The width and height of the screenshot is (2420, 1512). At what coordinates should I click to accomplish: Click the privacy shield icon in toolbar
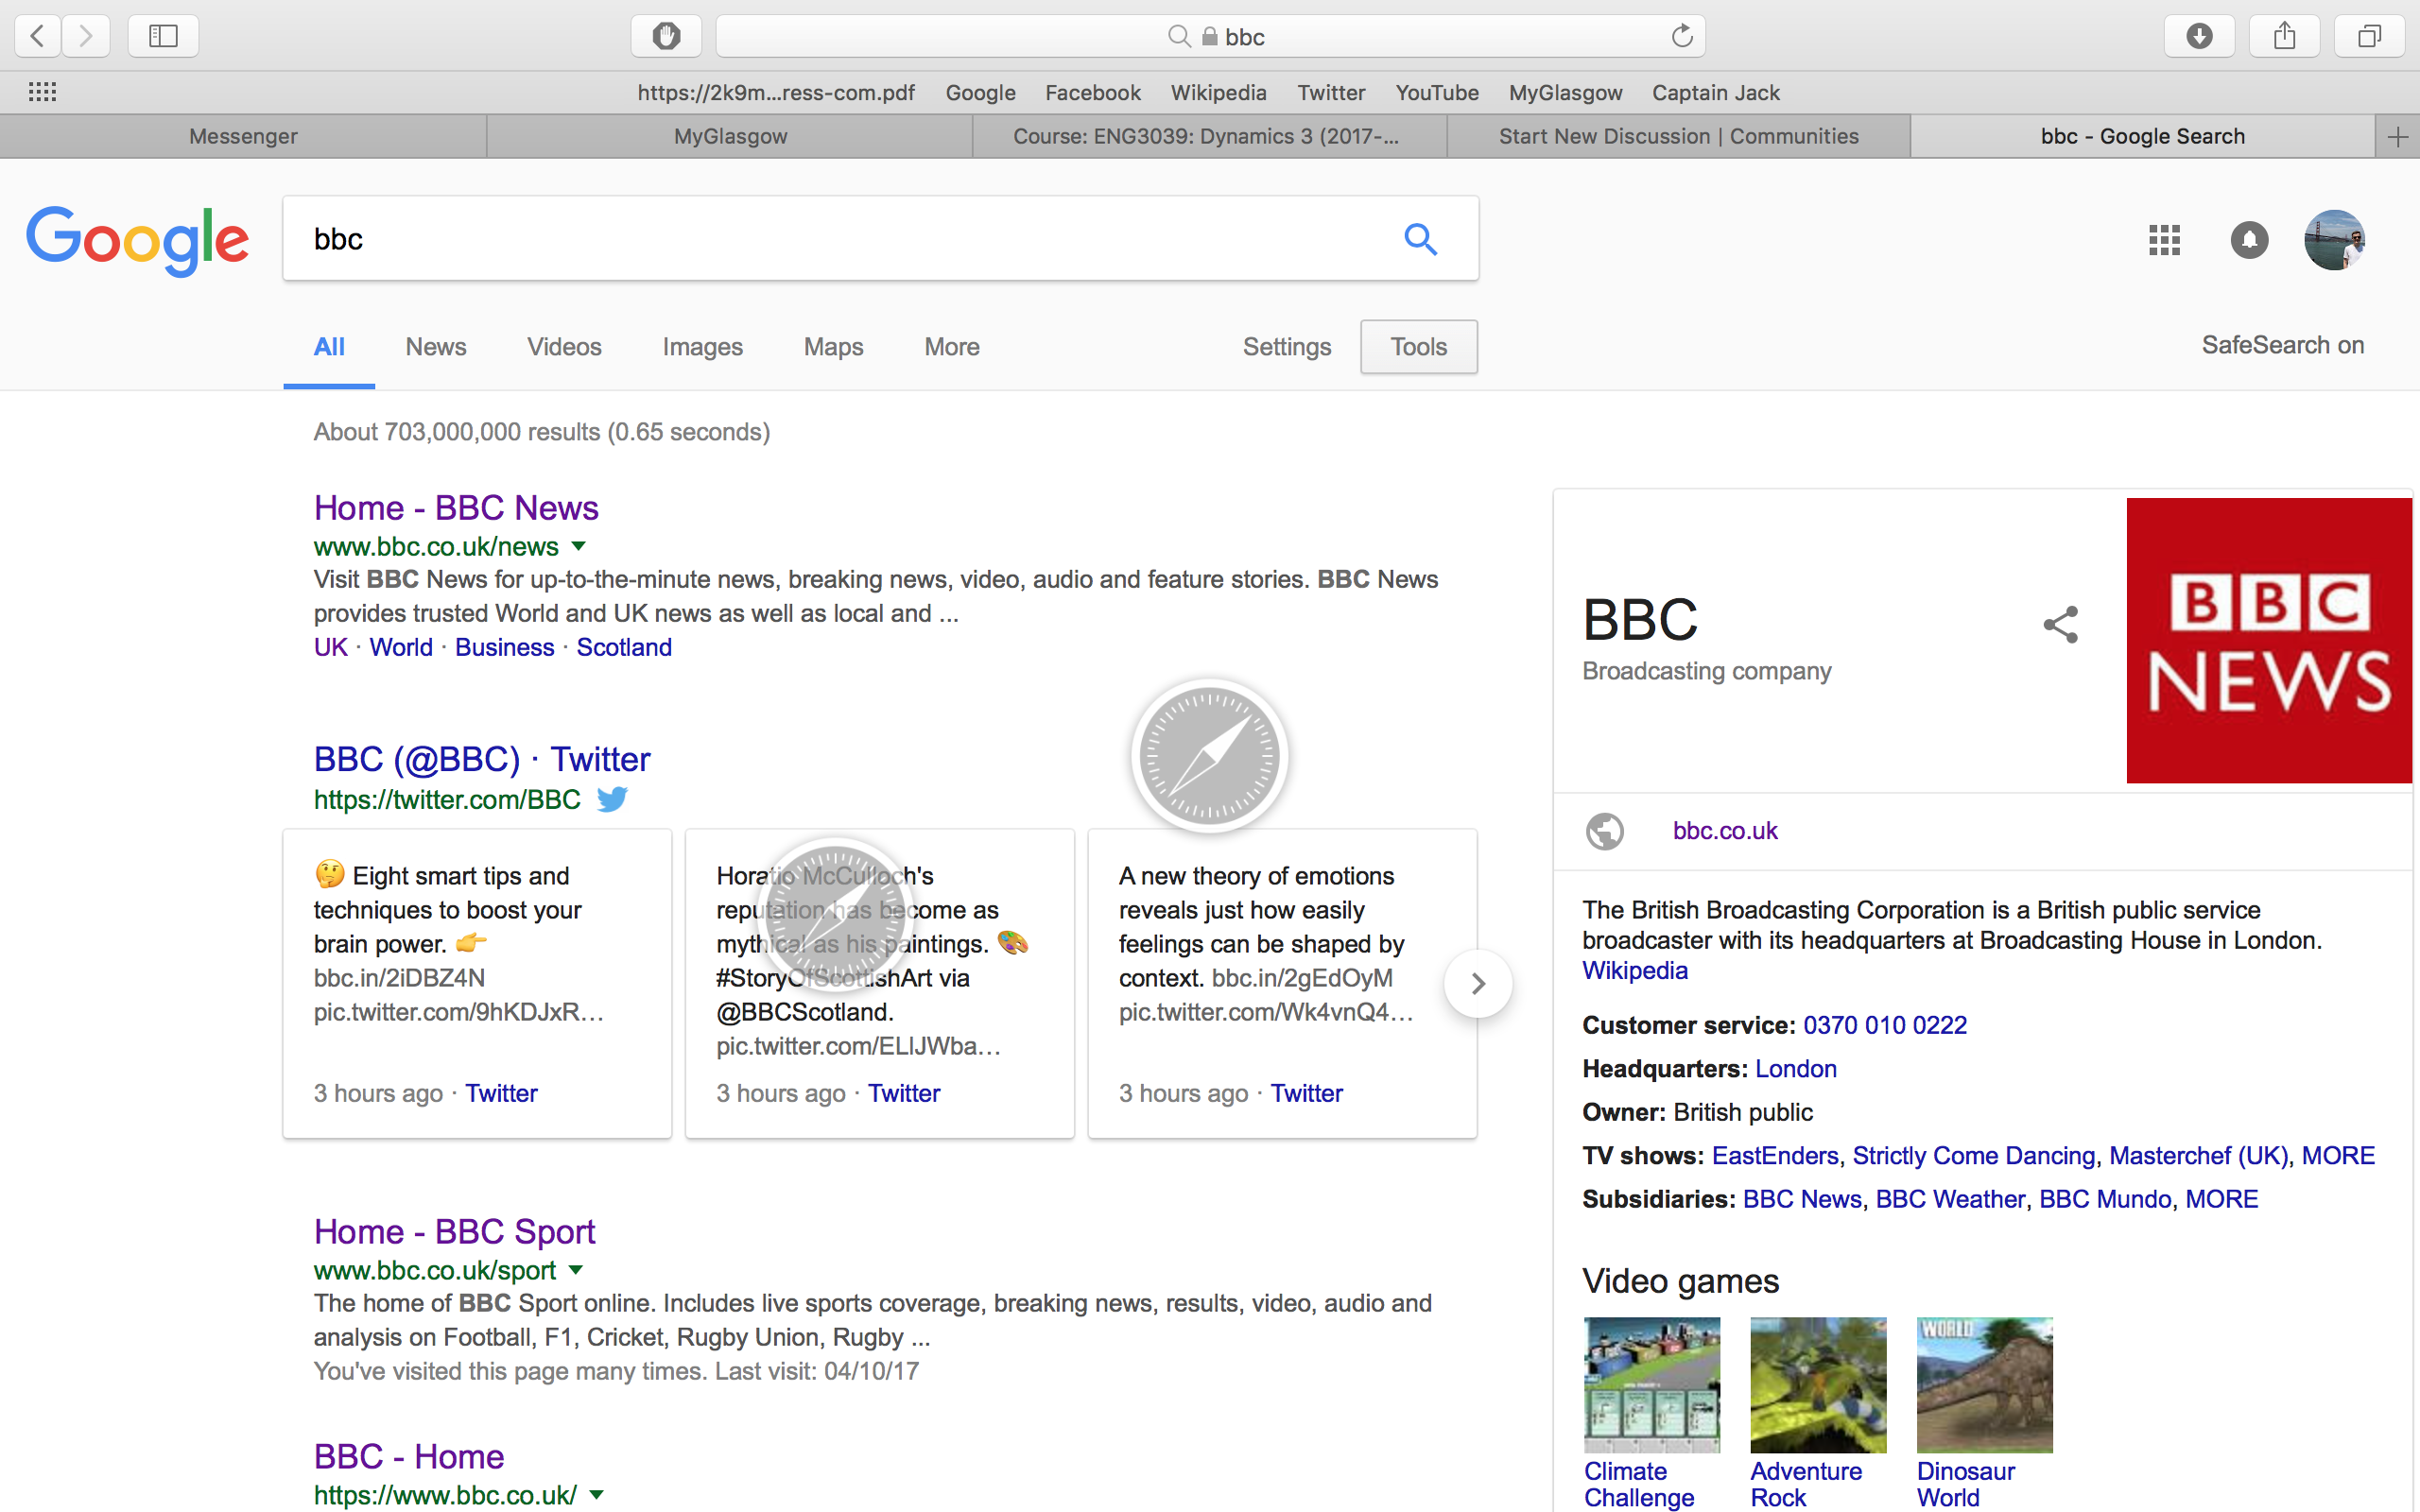point(666,37)
